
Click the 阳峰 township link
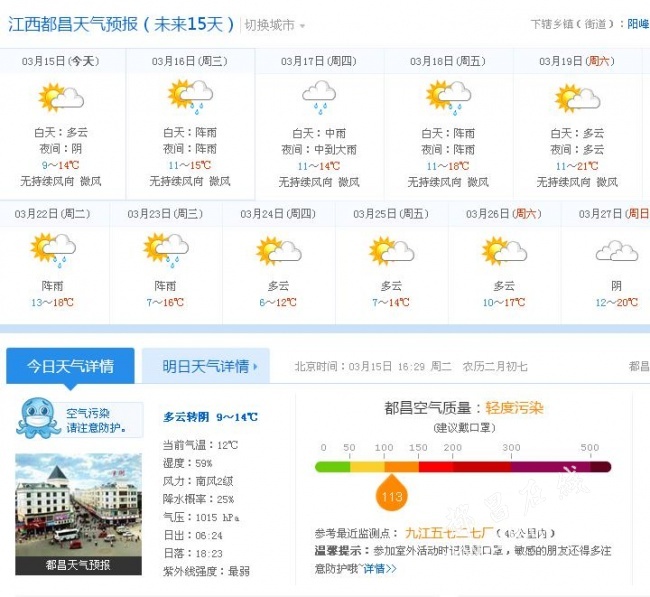[x=638, y=24]
